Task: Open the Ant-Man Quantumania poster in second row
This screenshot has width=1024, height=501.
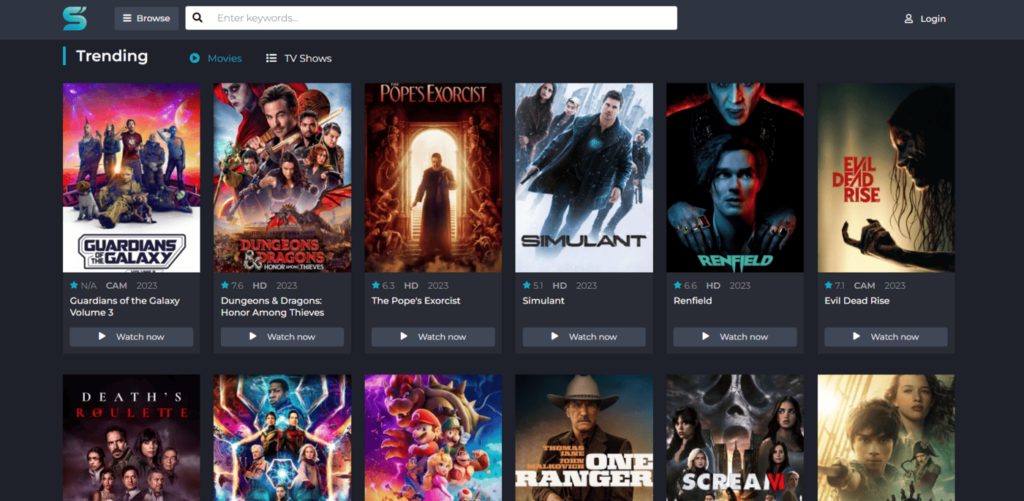Action: pyautogui.click(x=282, y=438)
